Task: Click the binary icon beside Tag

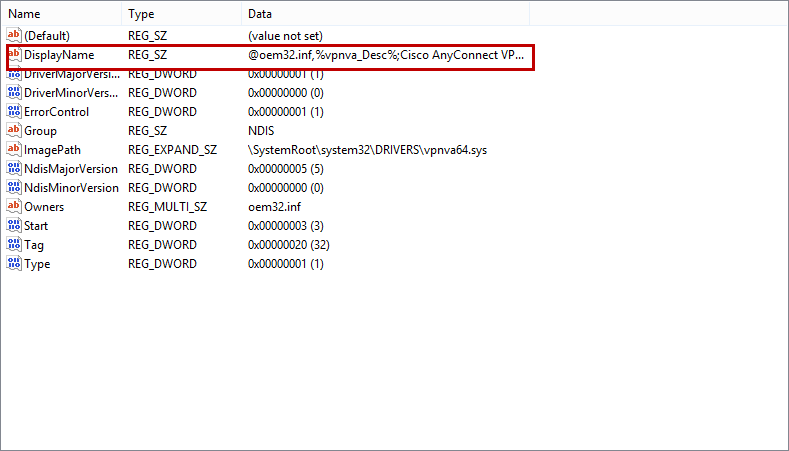Action: tap(14, 245)
